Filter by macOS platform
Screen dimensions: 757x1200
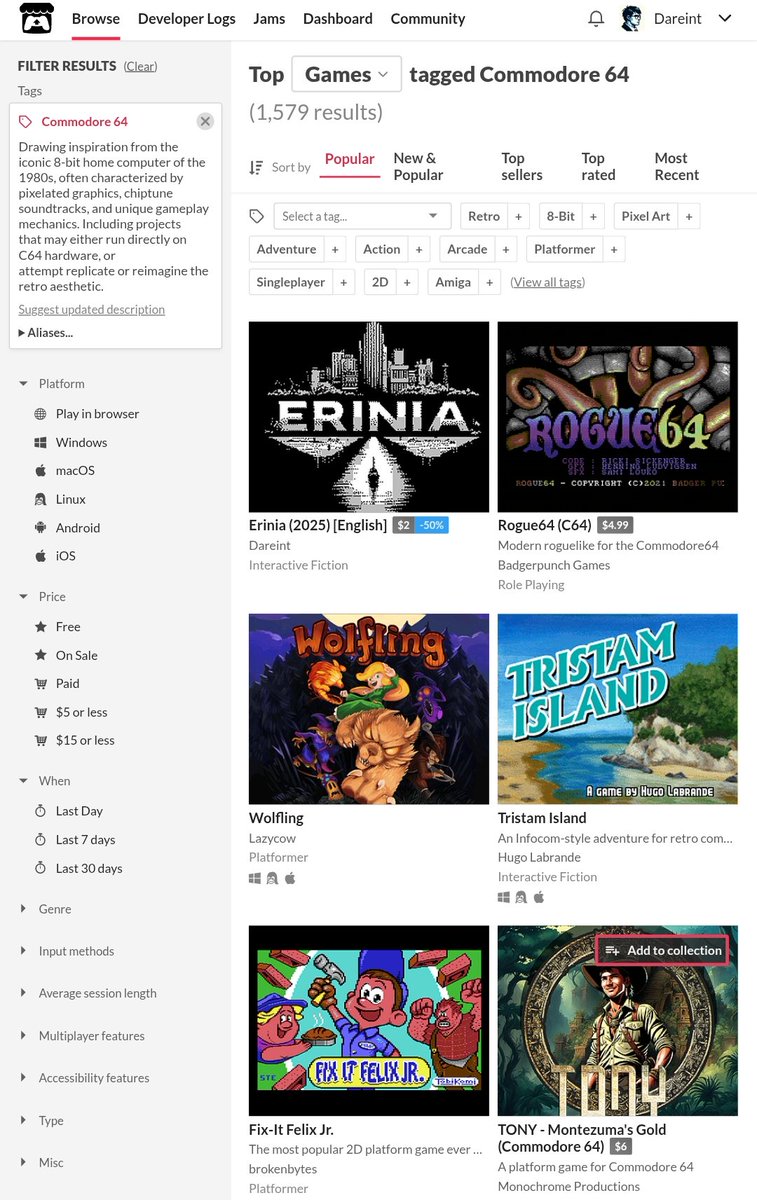pyautogui.click(x=64, y=470)
